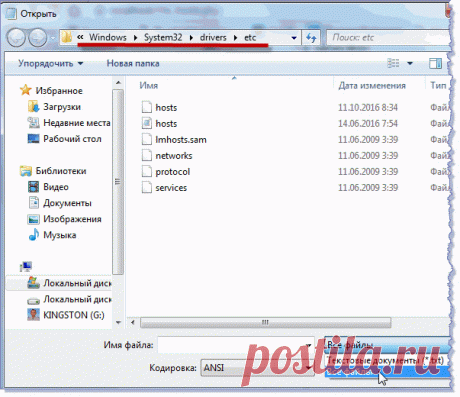Show the preview pane button
460x397 pixels.
(x=435, y=63)
